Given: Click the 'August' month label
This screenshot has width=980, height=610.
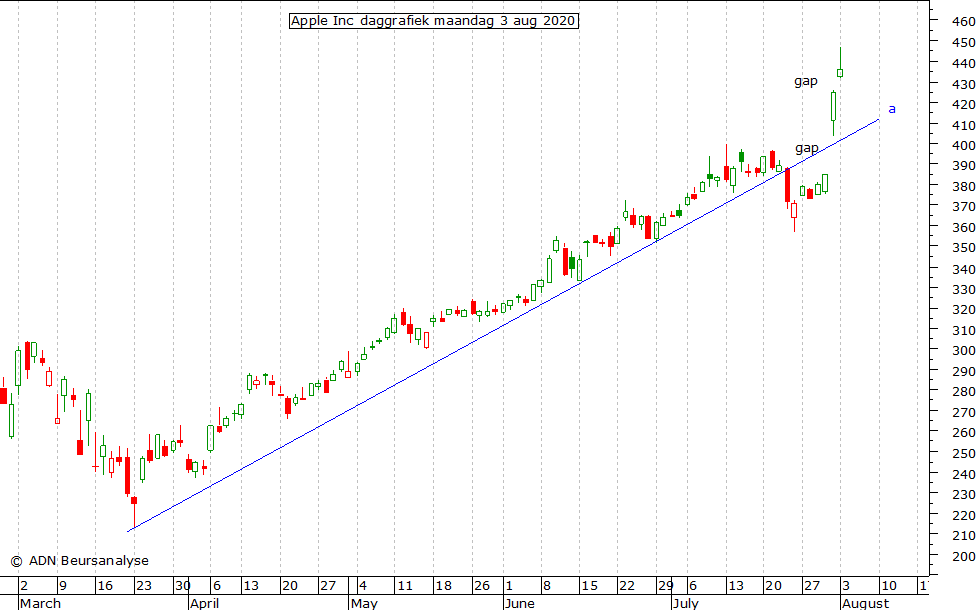Looking at the screenshot, I should tap(866, 603).
